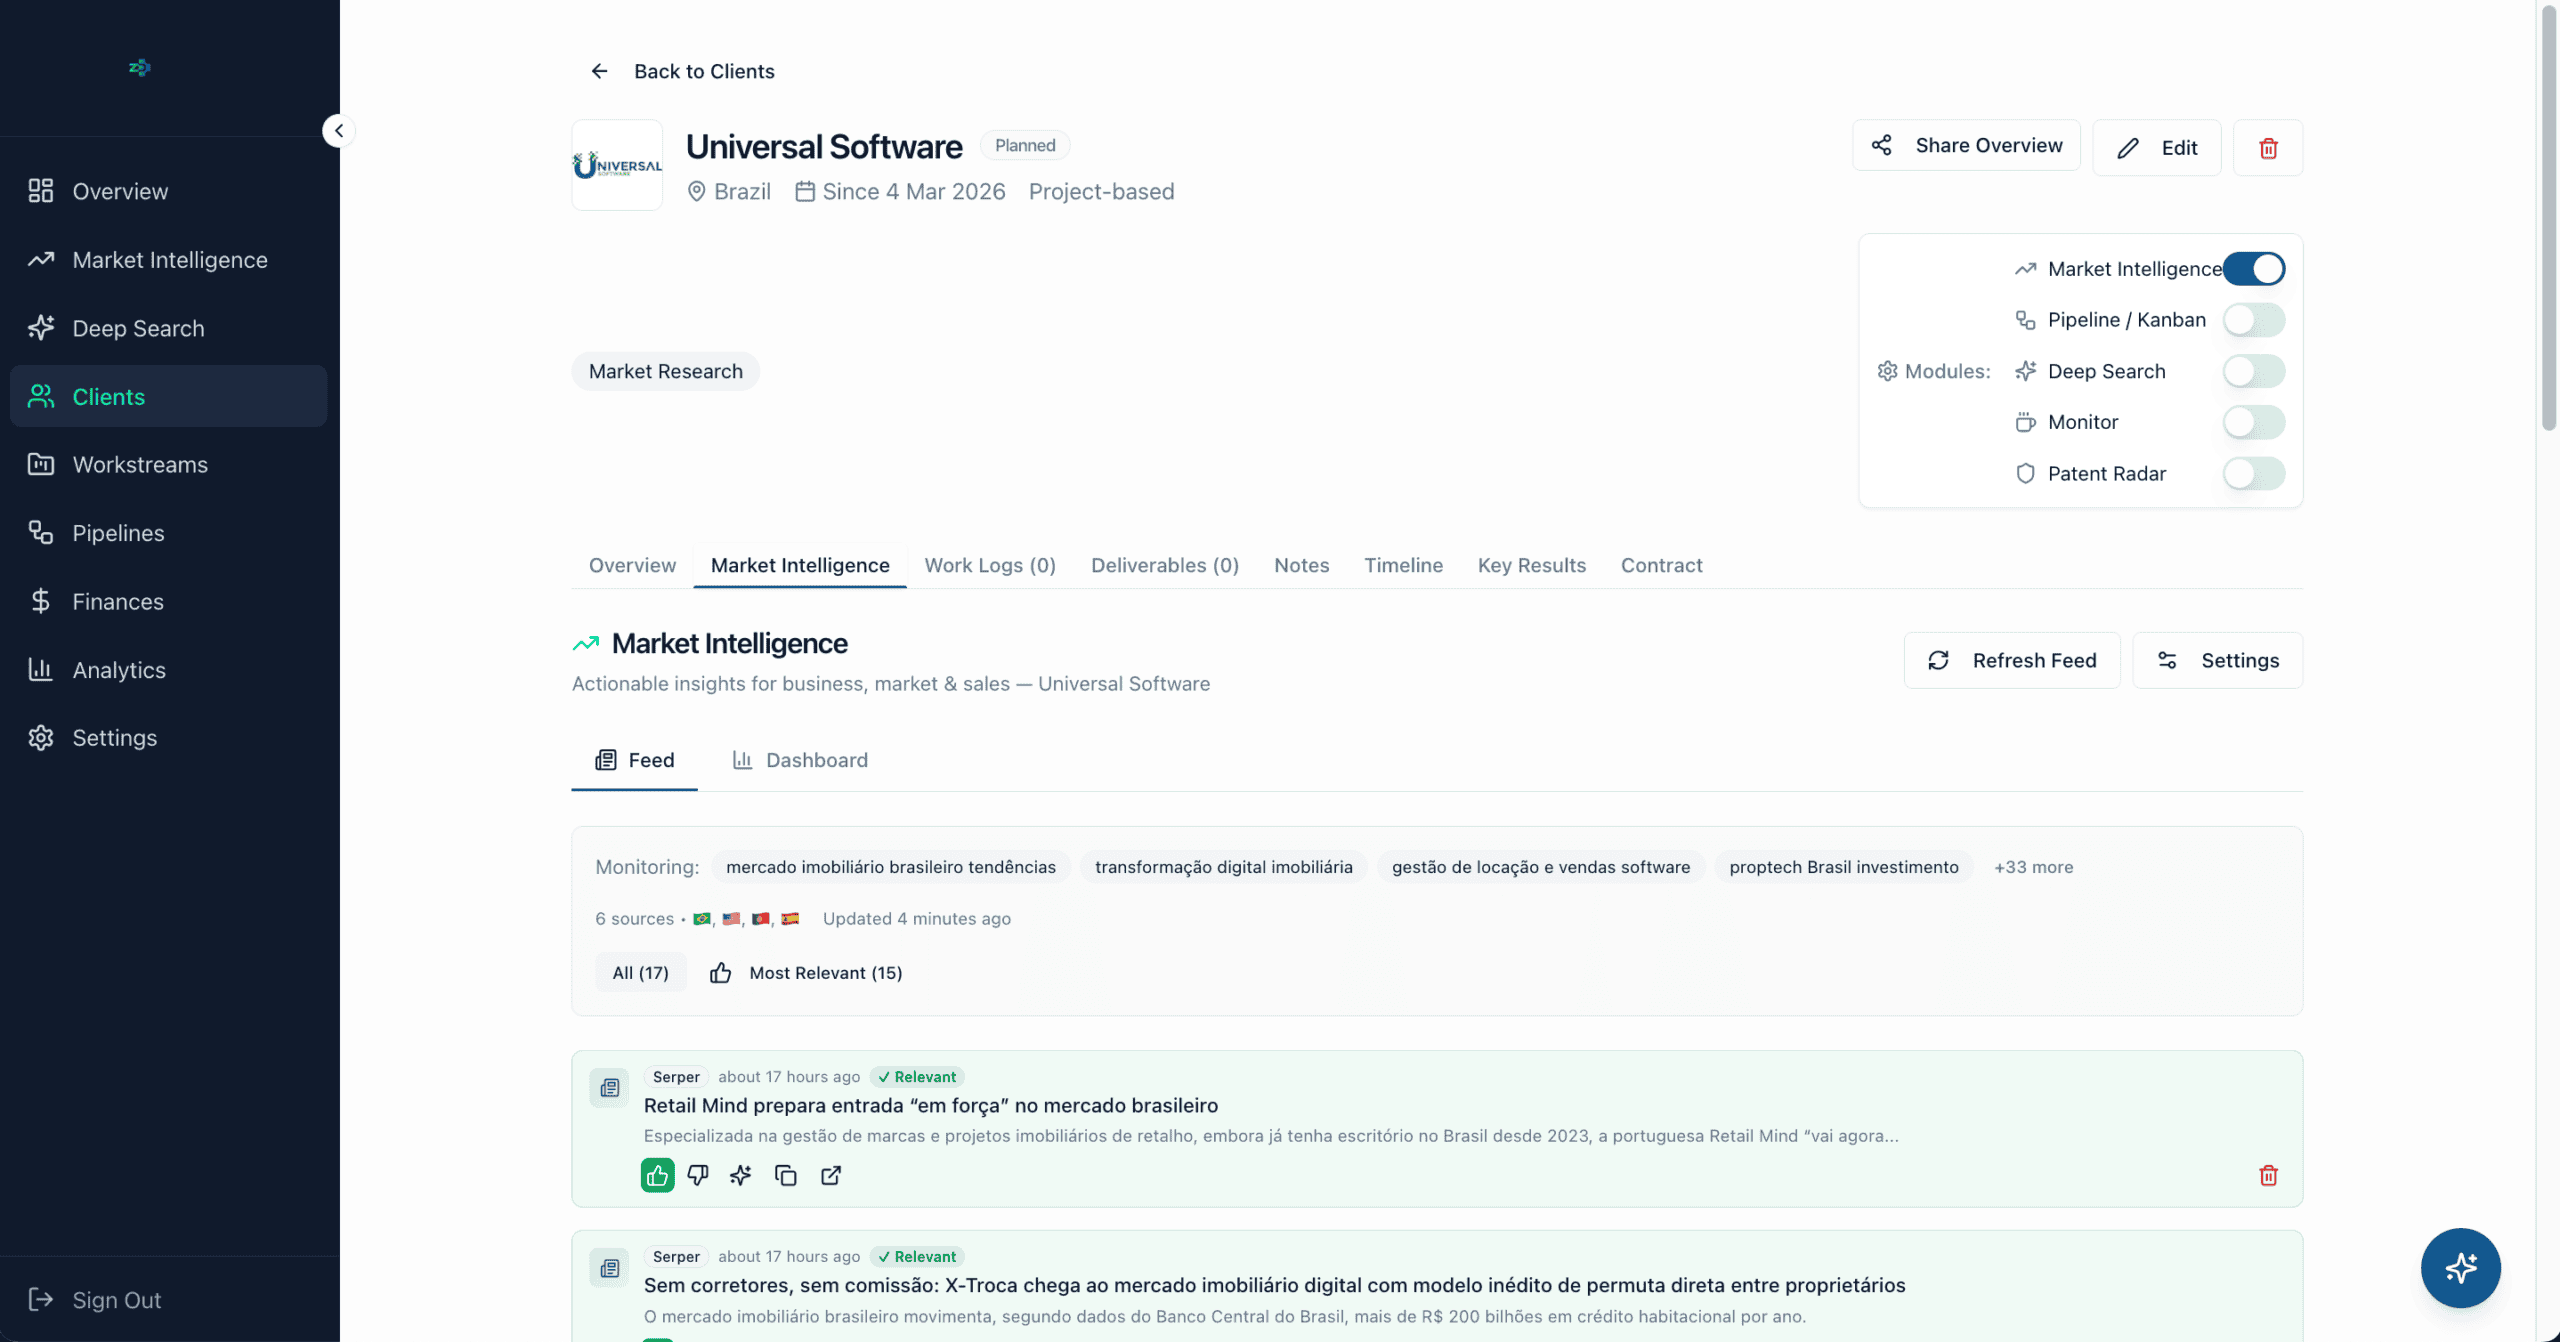Click thumbs-down on Retail Mind article
The image size is (2560, 1342).
(x=698, y=1175)
